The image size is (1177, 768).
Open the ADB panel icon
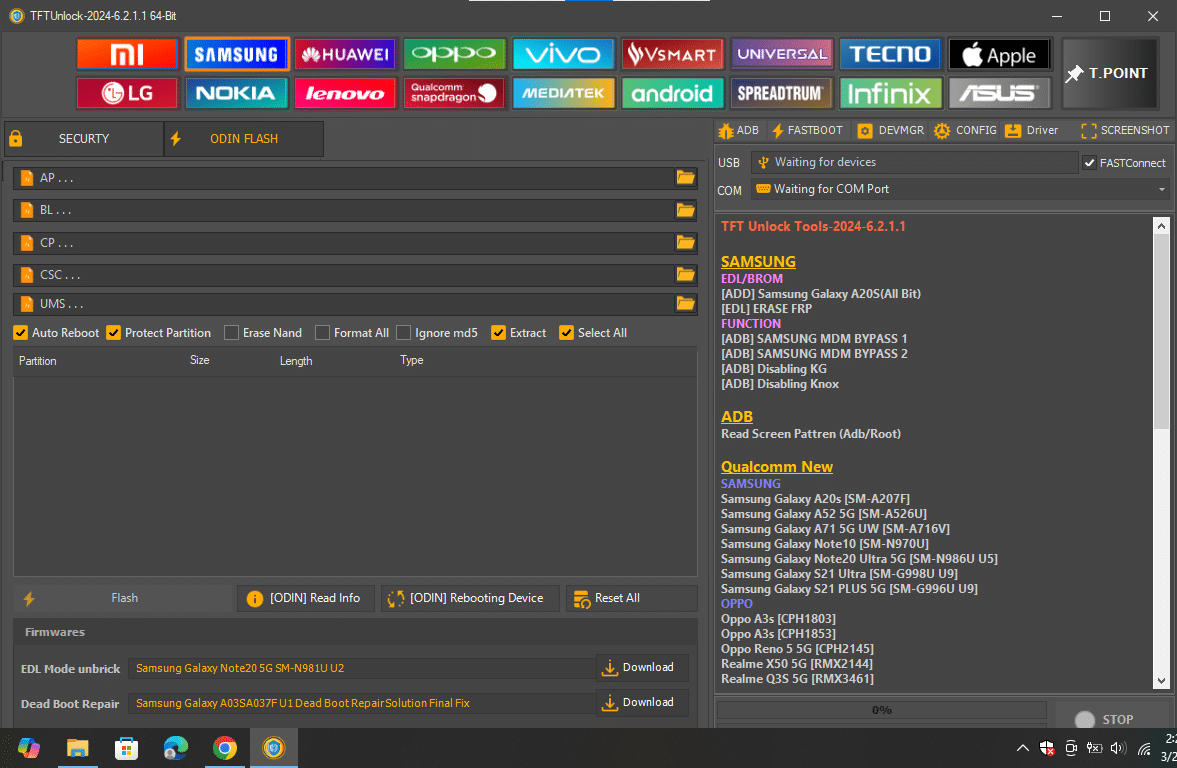737,130
